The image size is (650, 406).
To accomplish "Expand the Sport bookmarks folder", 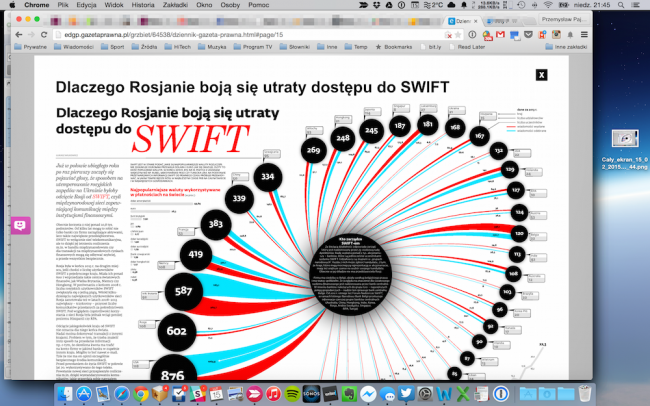I will (x=112, y=47).
